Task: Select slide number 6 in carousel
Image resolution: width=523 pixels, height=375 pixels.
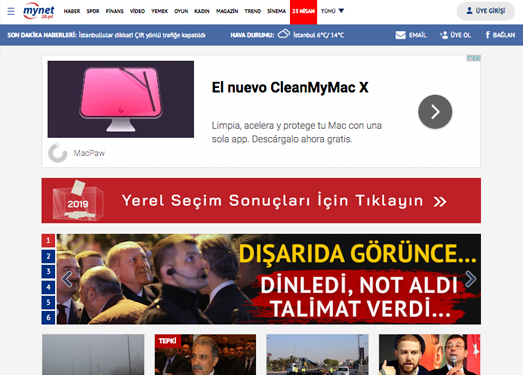Action: pos(48,317)
